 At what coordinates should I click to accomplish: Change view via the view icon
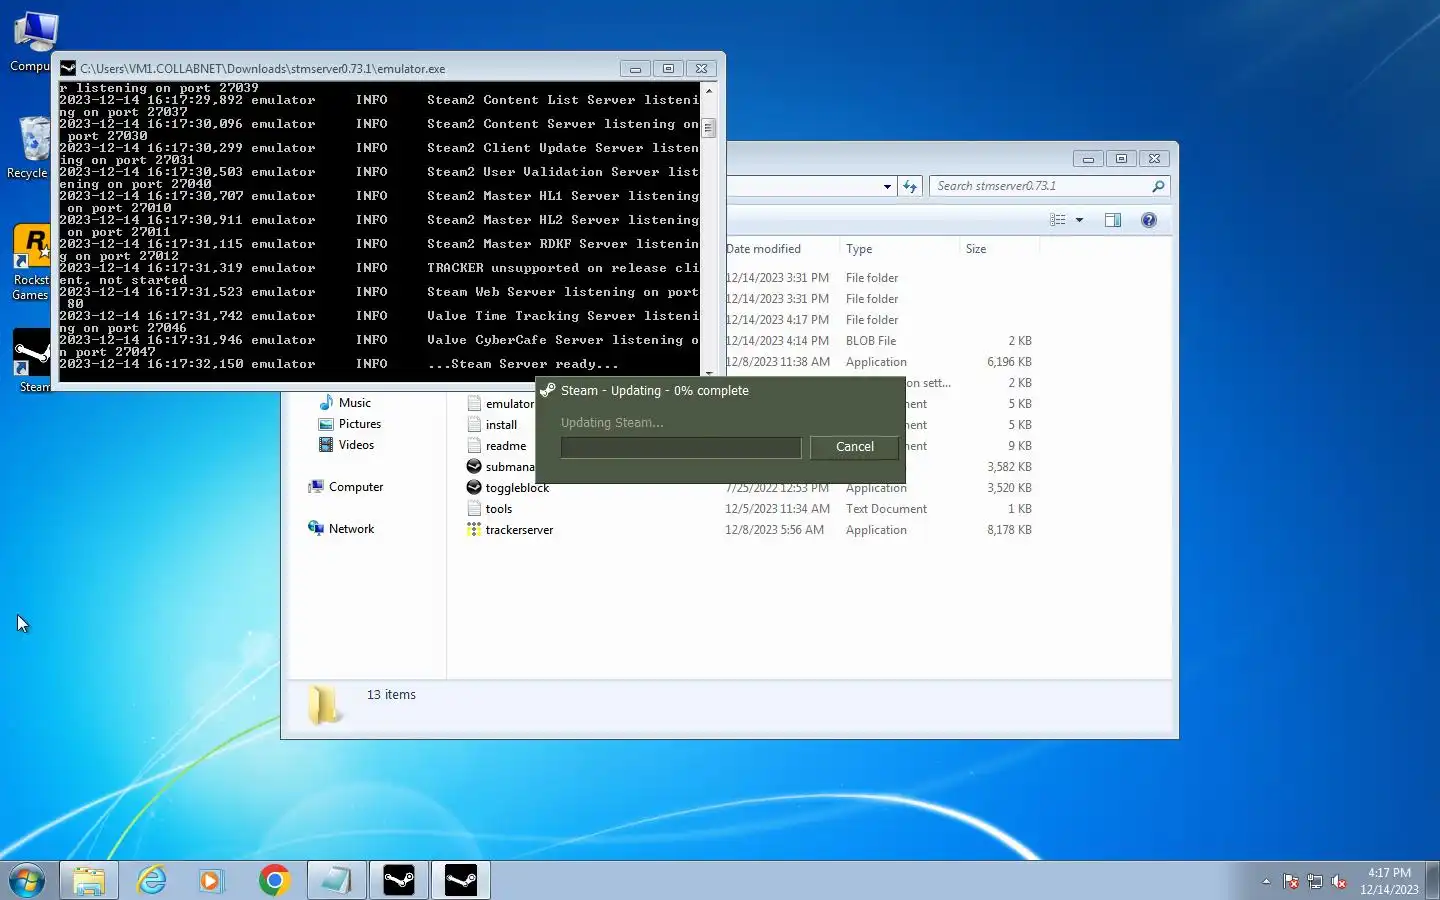tap(1058, 220)
